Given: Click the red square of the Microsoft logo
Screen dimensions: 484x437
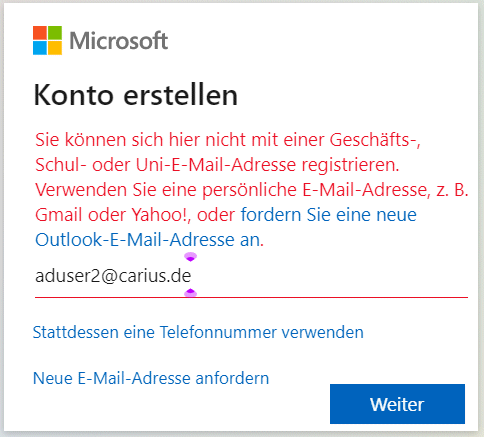Looking at the screenshot, I should point(40,33).
